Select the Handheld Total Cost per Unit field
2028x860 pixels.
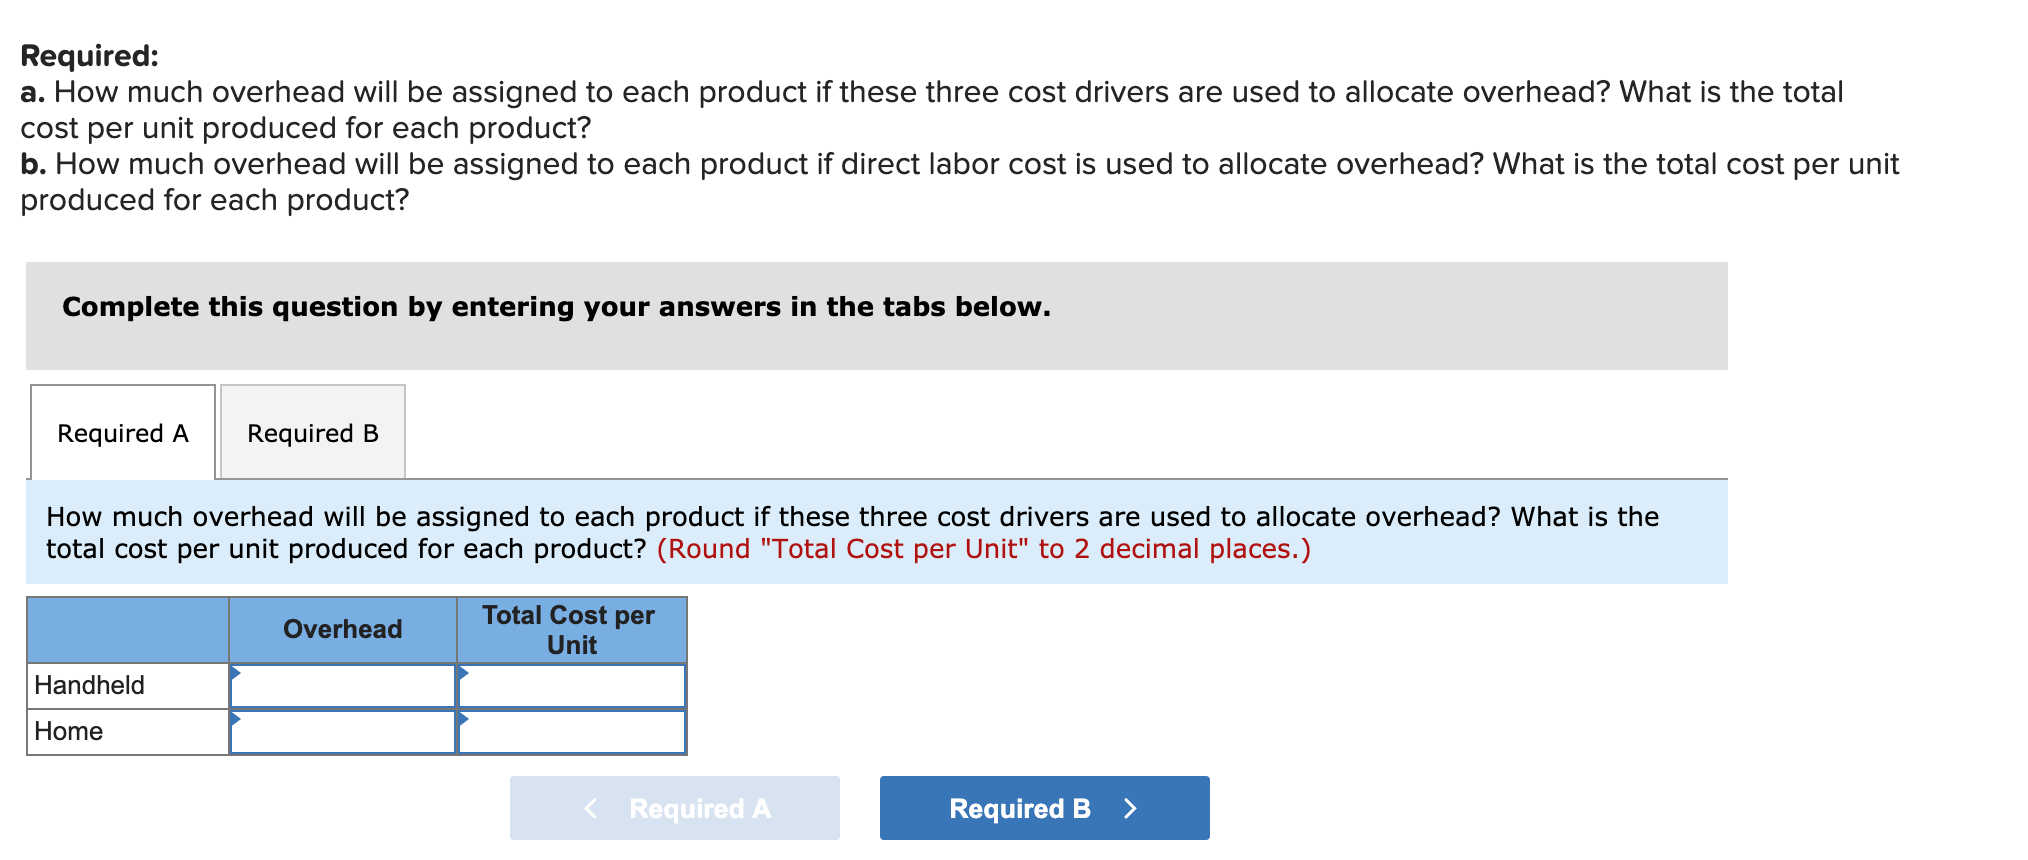click(x=572, y=685)
